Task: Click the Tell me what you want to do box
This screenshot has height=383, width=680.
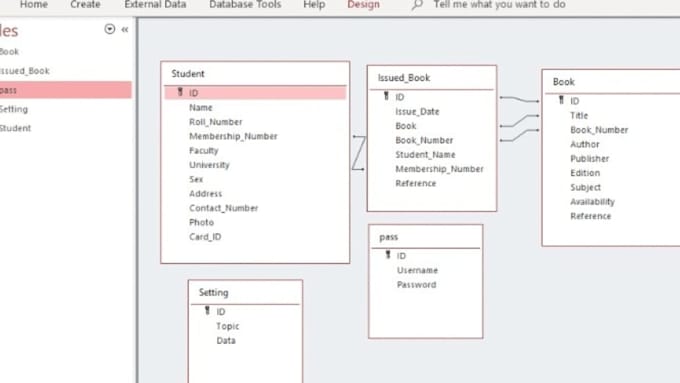Action: [499, 5]
